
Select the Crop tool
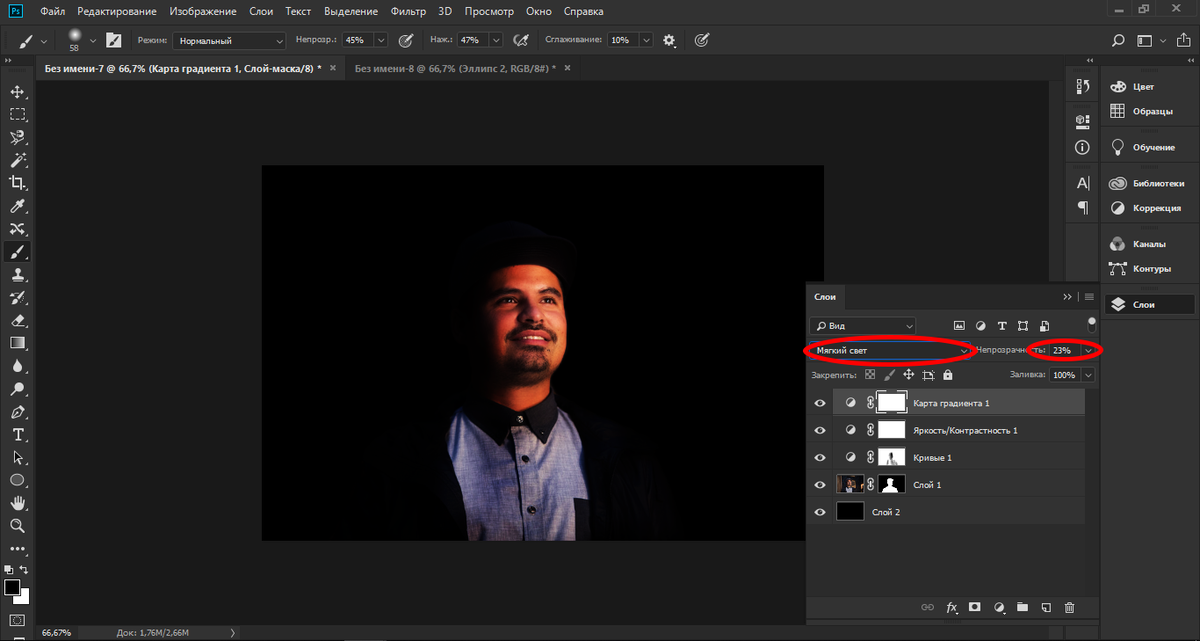(17, 182)
